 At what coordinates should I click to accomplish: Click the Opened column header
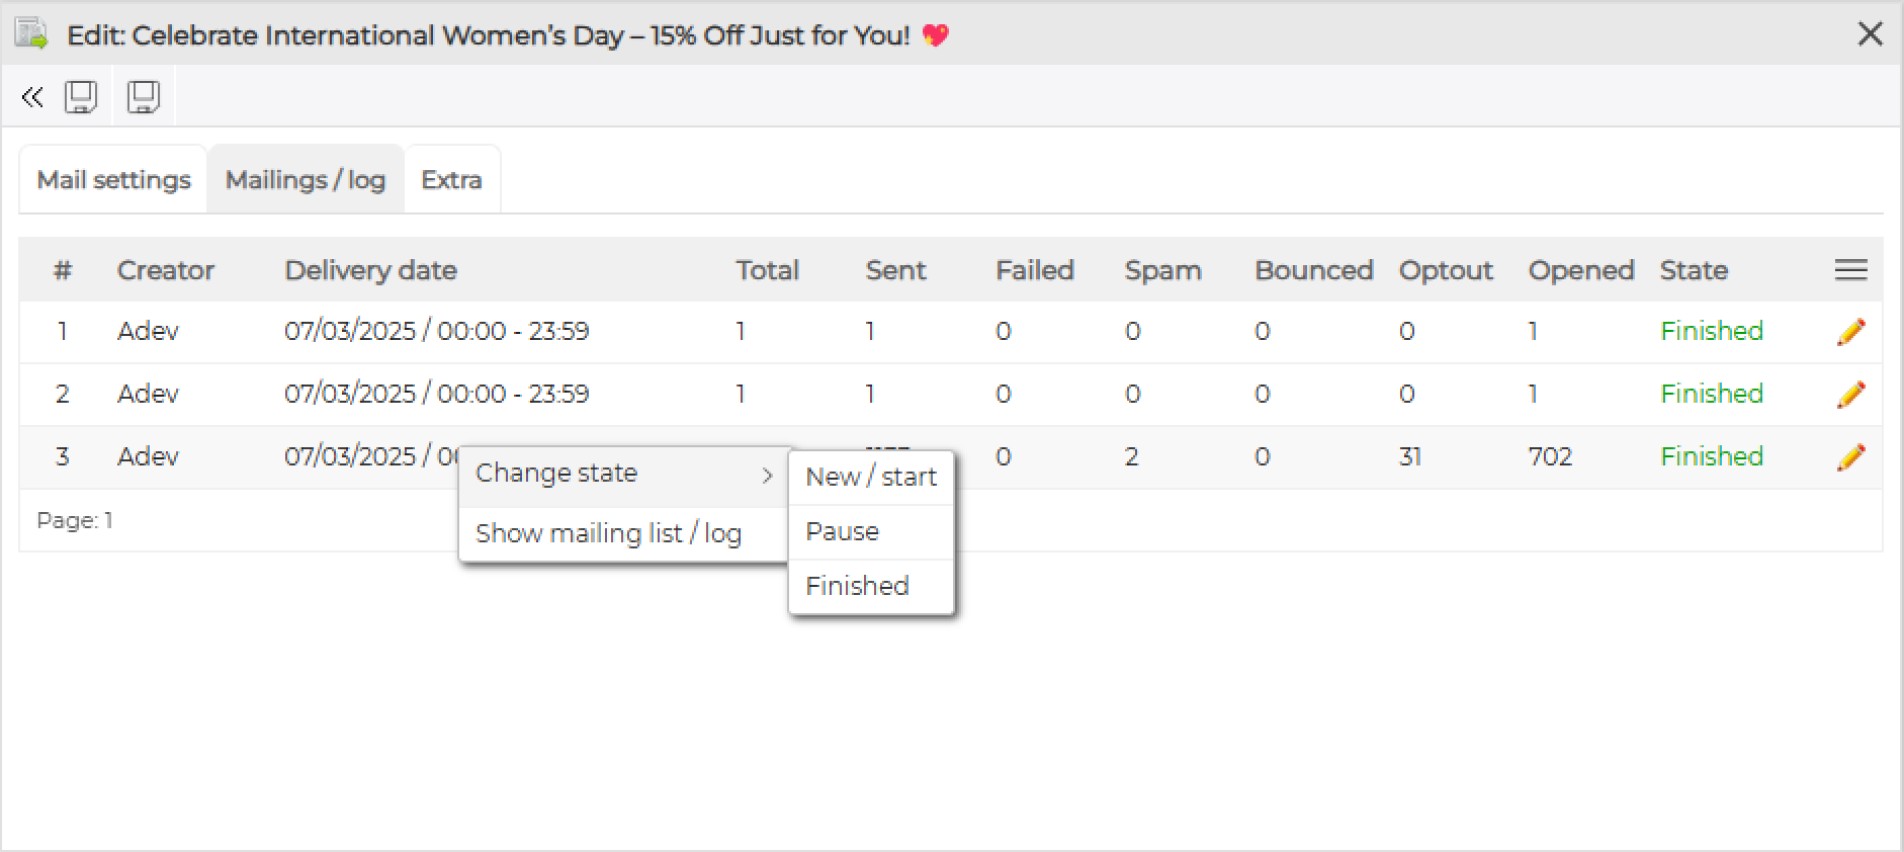click(x=1580, y=270)
